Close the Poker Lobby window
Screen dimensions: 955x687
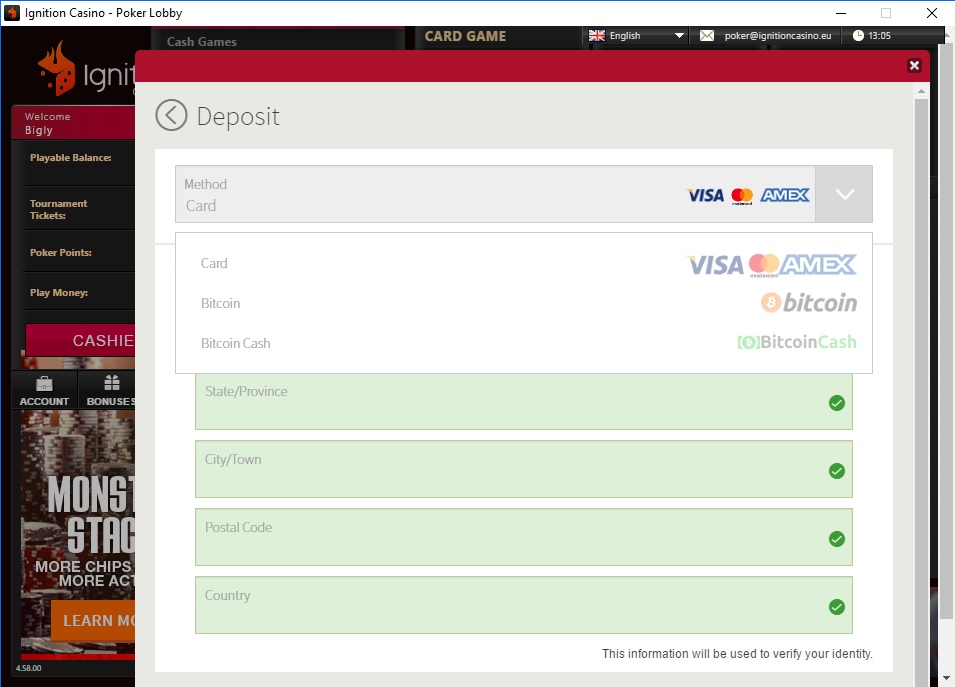coord(932,13)
